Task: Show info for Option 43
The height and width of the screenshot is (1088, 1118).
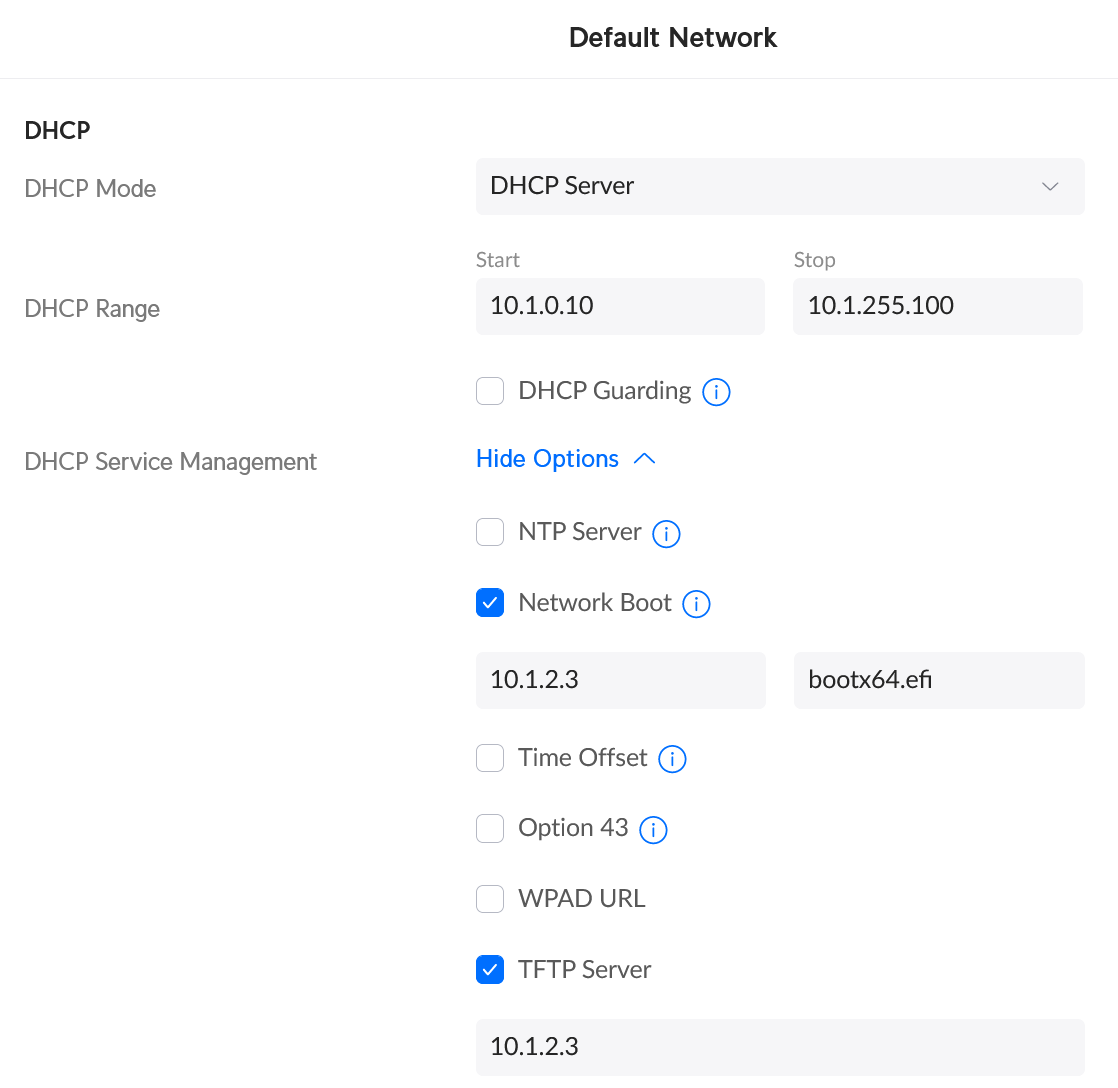Action: [x=653, y=829]
